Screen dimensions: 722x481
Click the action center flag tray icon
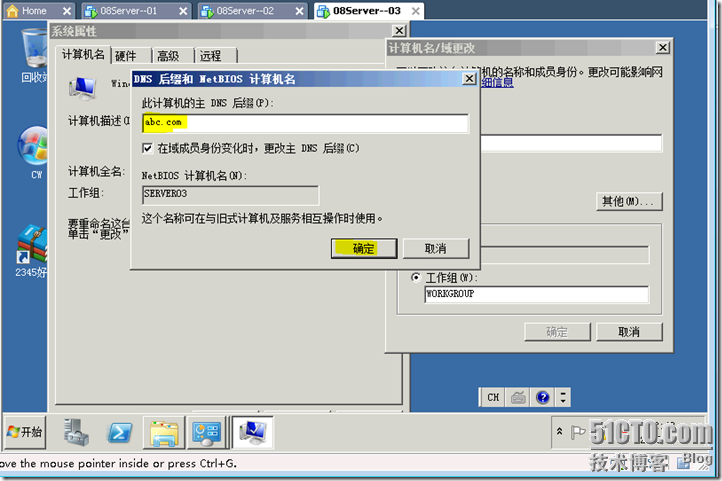click(x=577, y=431)
